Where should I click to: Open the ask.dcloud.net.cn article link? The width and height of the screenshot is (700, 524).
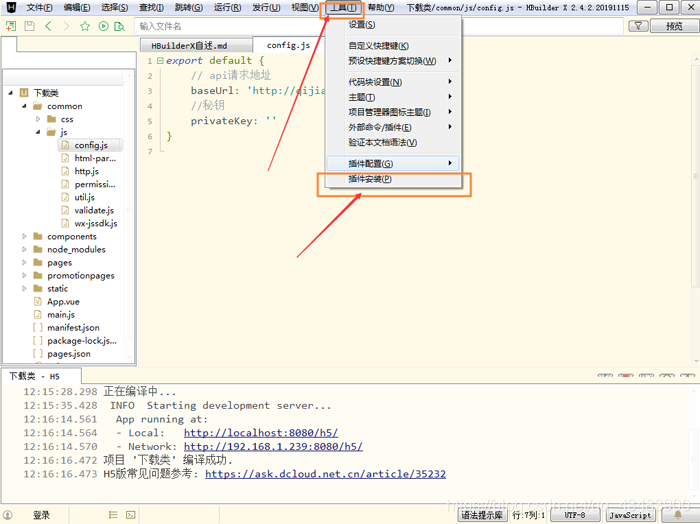point(325,474)
